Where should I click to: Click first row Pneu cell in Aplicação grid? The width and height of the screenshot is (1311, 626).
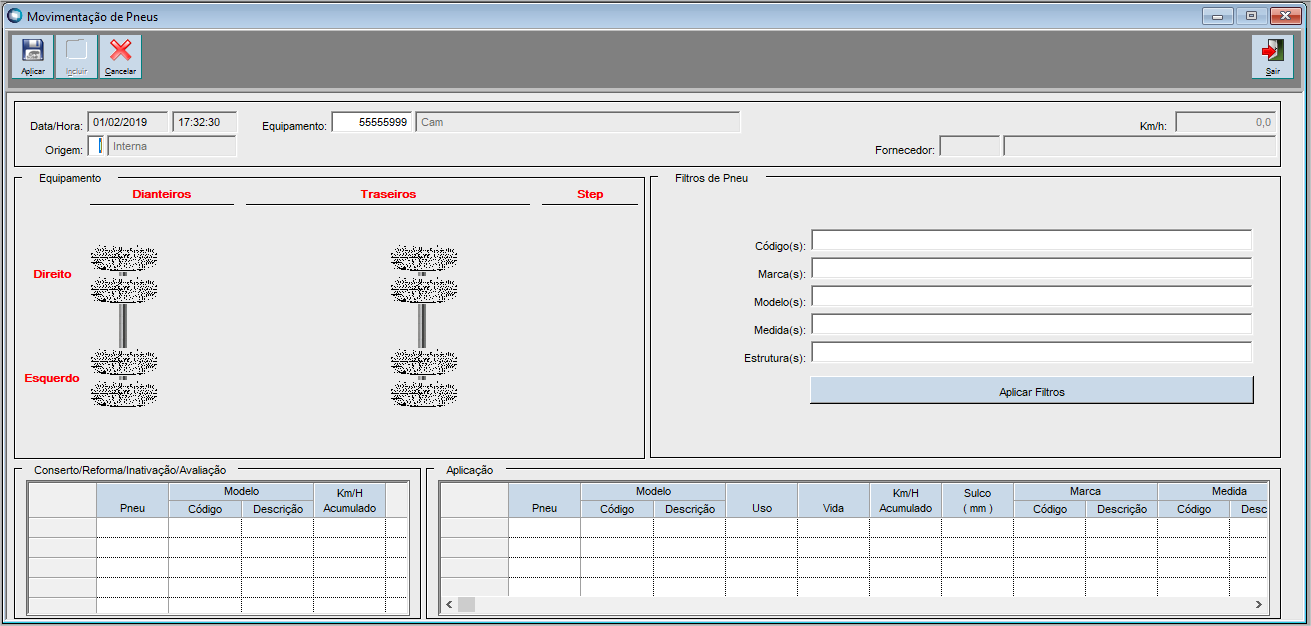[545, 527]
